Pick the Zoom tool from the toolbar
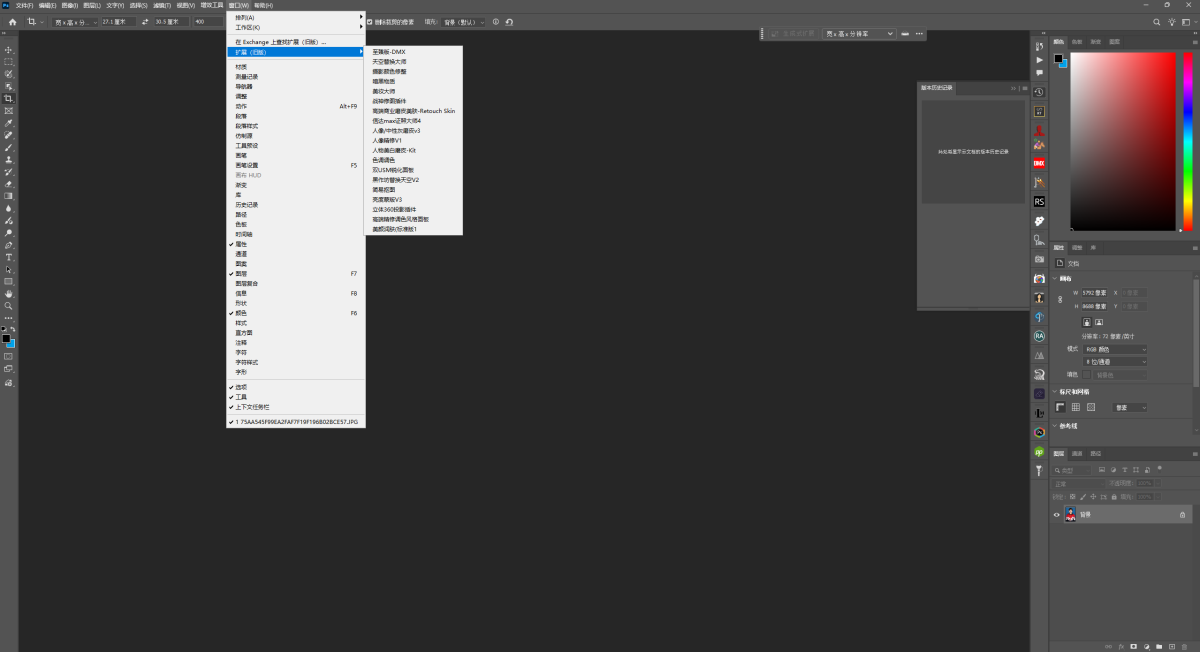This screenshot has width=1200, height=652. 9,306
